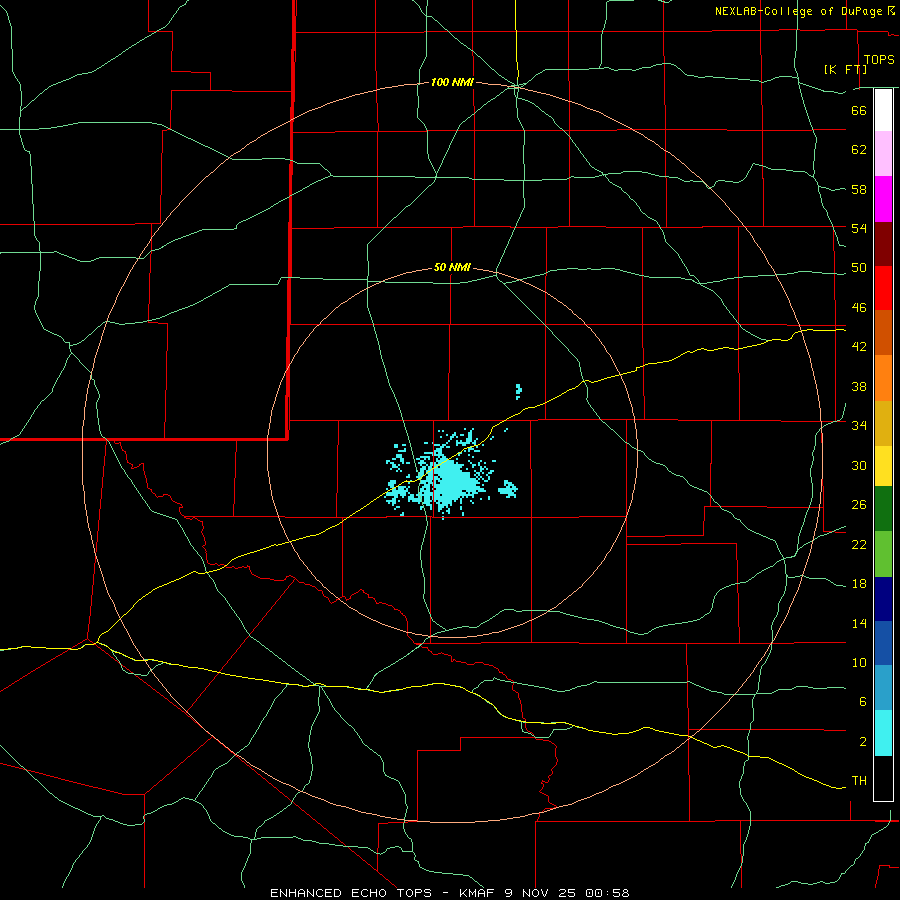900x900 pixels.
Task: Click the TH legend threshold label
Action: tap(859, 781)
